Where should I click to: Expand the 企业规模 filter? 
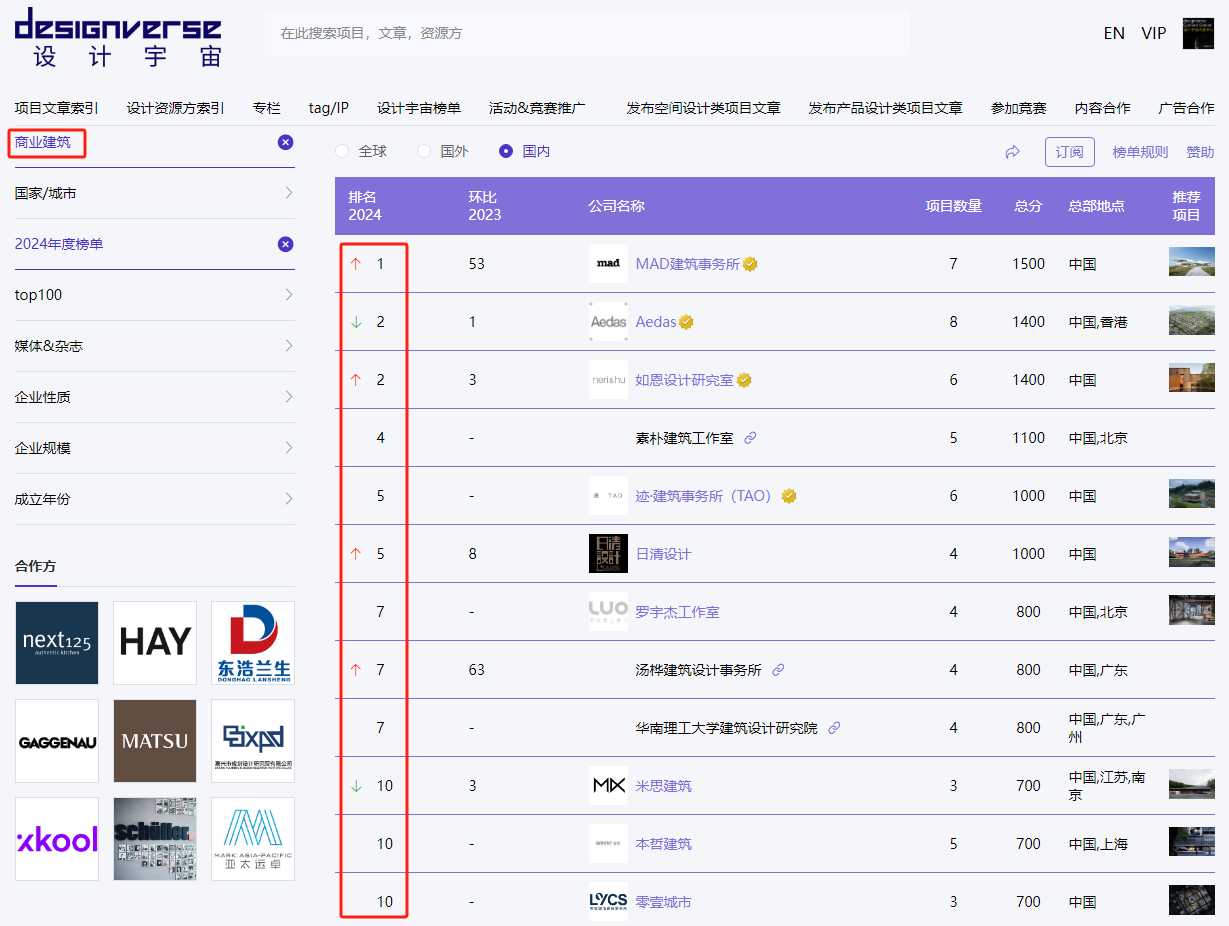154,448
